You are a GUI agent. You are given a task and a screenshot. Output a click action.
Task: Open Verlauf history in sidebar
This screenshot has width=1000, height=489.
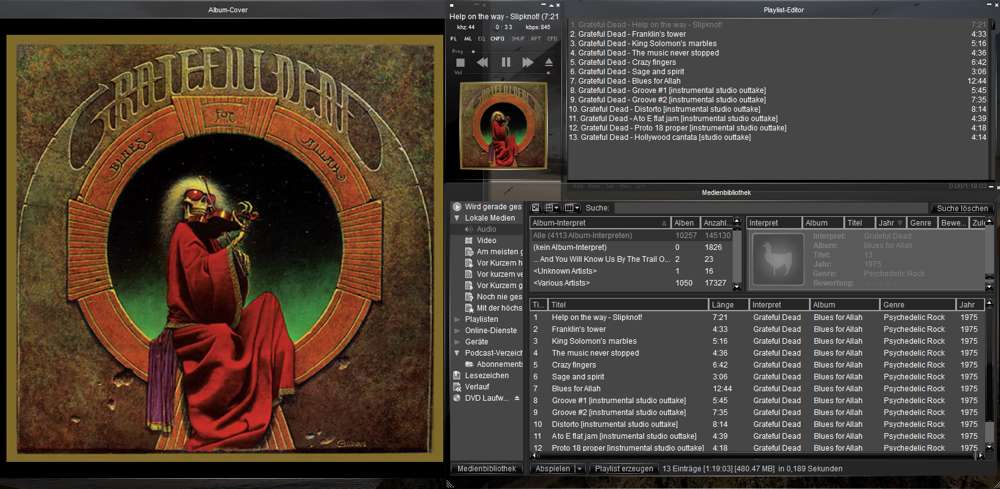coord(479,386)
